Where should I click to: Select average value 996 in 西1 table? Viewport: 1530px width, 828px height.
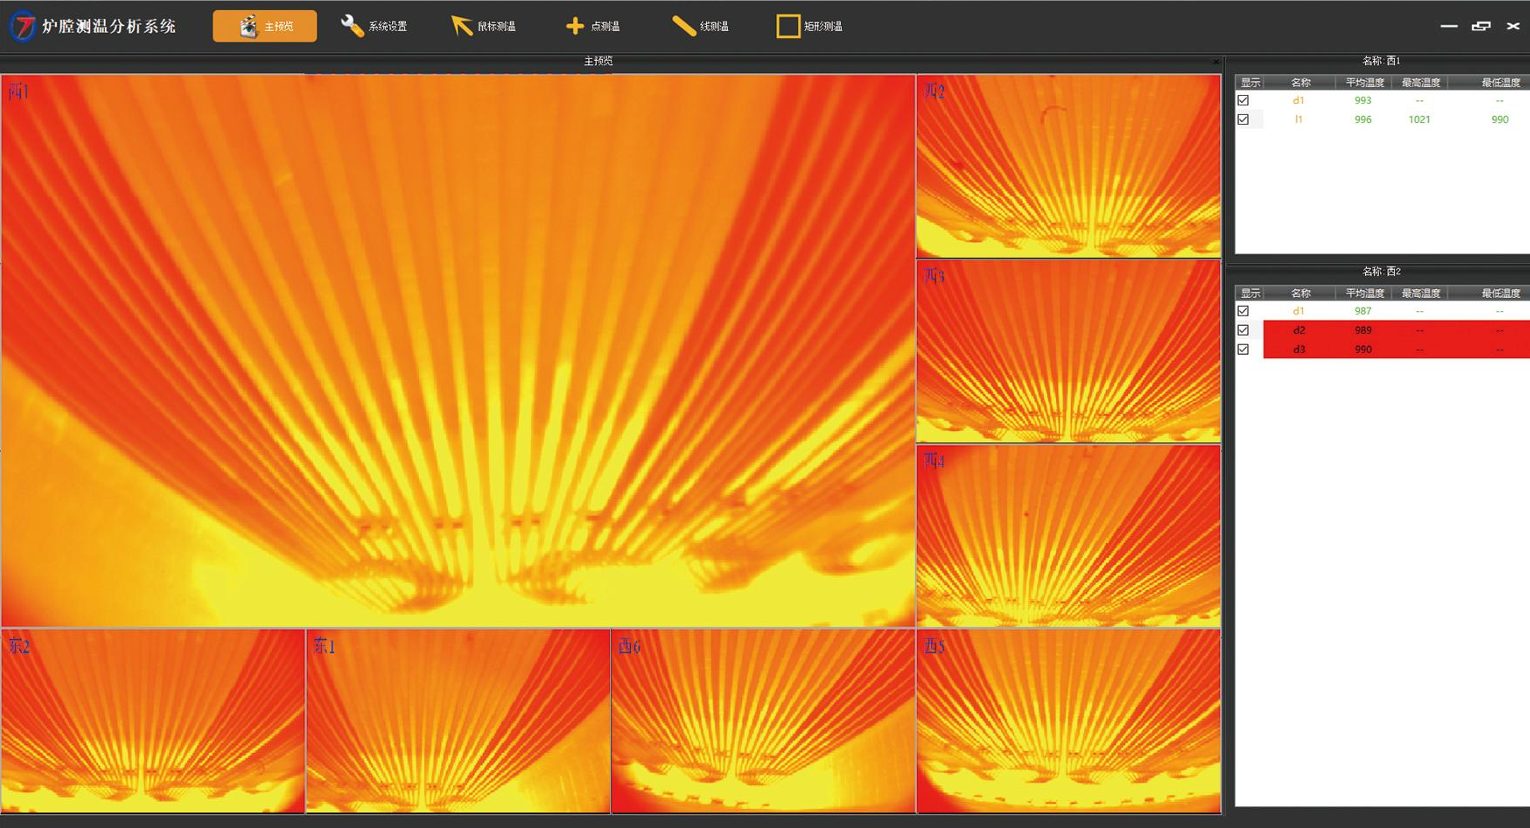[x=1363, y=119]
